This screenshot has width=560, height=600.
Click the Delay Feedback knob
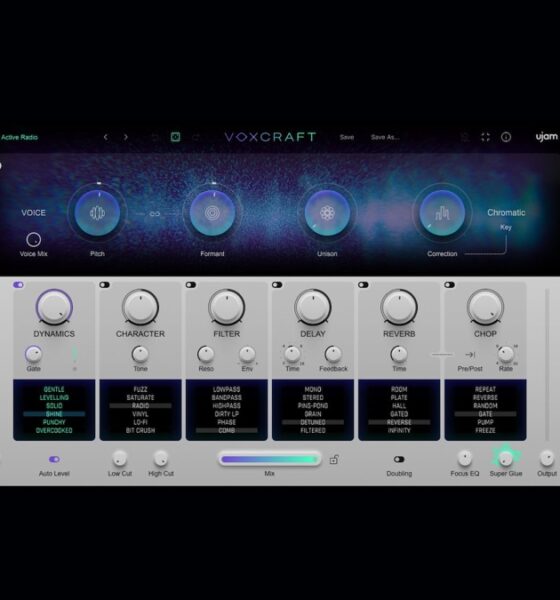pyautogui.click(x=333, y=354)
